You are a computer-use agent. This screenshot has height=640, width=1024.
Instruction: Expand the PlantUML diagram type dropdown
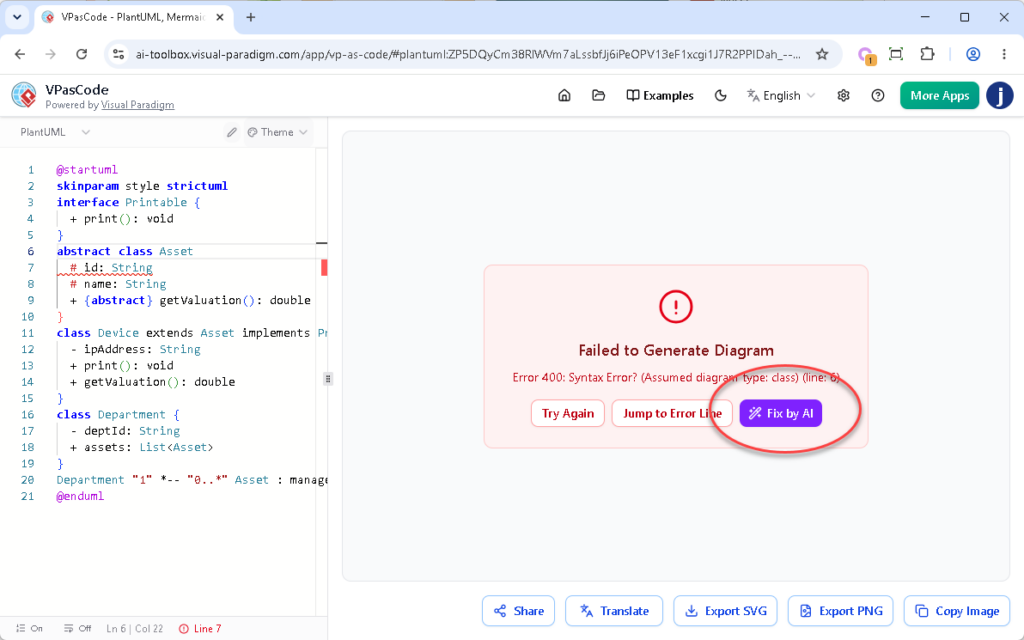click(x=55, y=132)
